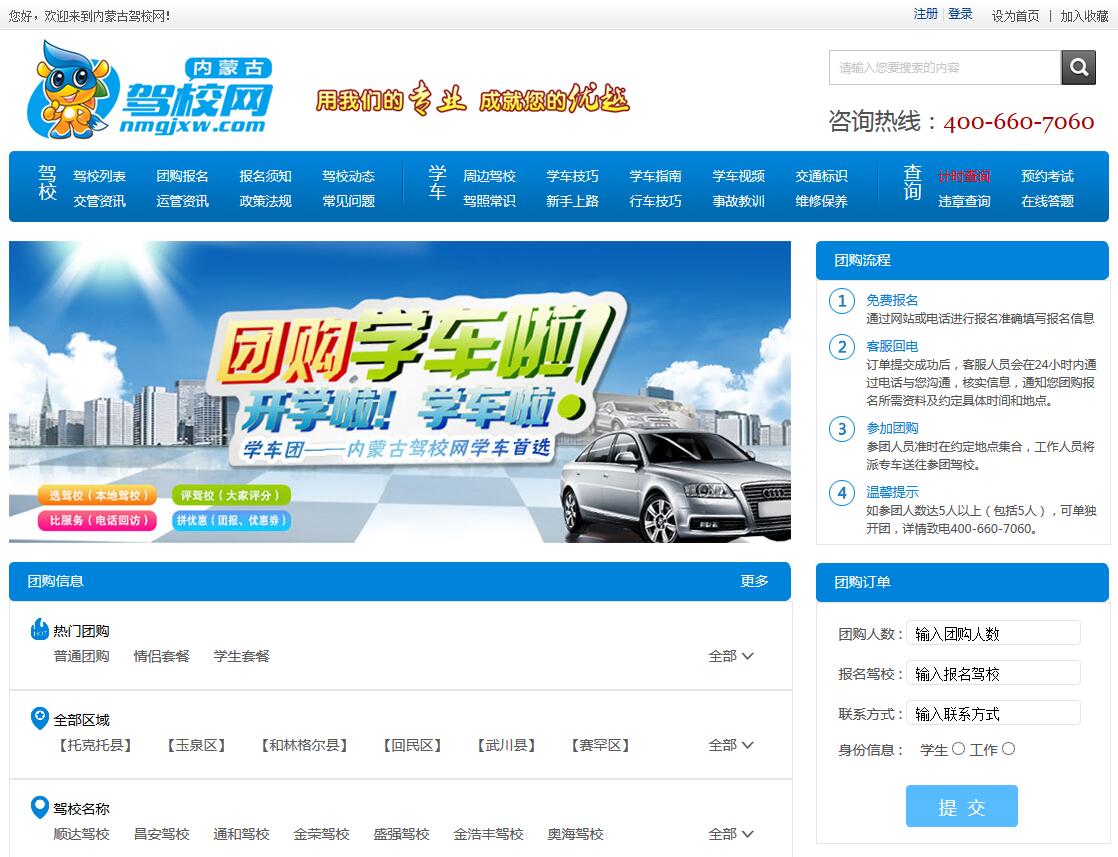
Task: Select the 工作 identity radio button
Action: pos(1008,749)
